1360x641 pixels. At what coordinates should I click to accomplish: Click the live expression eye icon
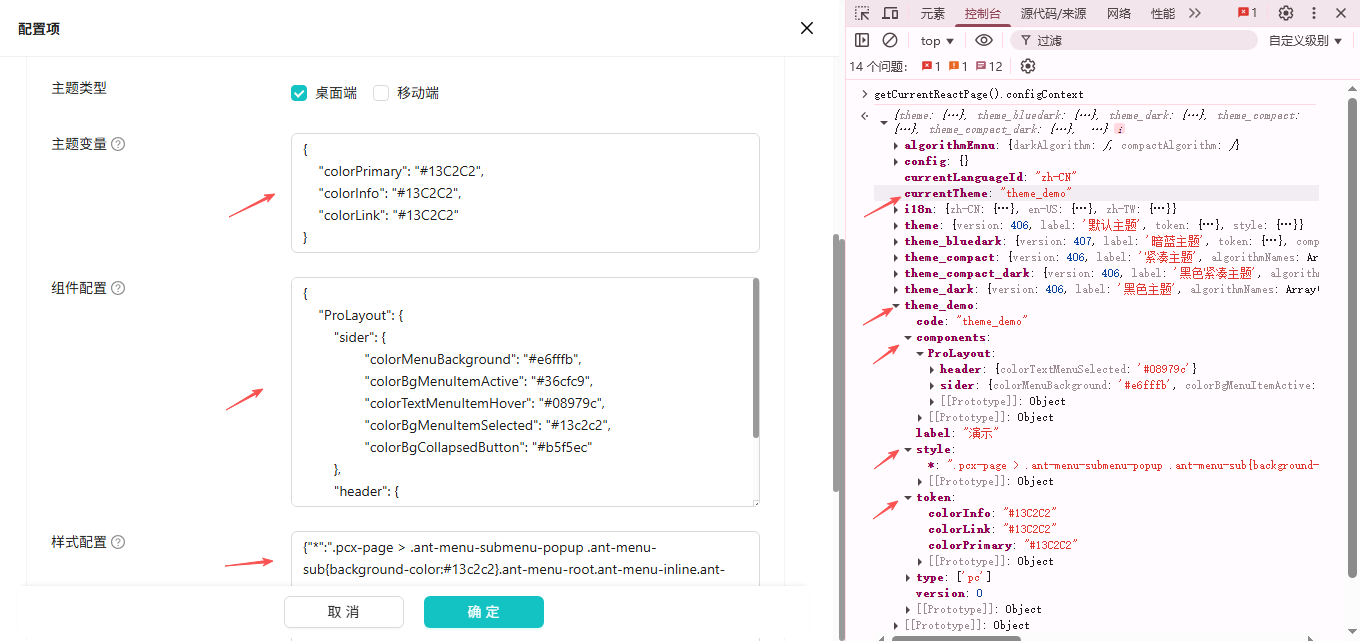pyautogui.click(x=984, y=40)
